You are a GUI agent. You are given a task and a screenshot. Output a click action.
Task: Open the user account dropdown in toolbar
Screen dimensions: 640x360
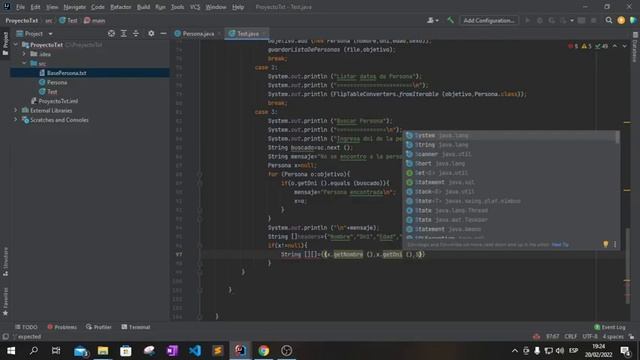pyautogui.click(x=432, y=20)
